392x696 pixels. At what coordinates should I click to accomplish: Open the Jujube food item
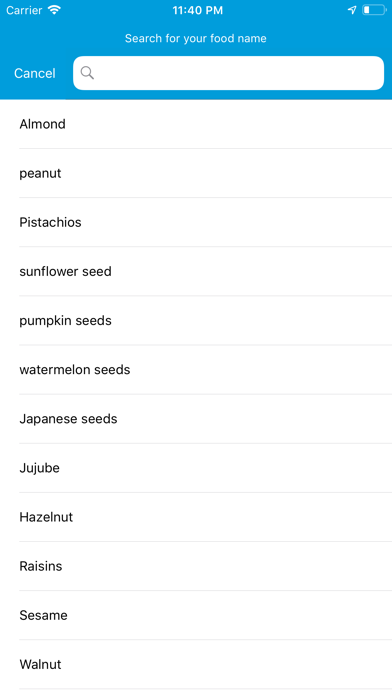pyautogui.click(x=196, y=468)
